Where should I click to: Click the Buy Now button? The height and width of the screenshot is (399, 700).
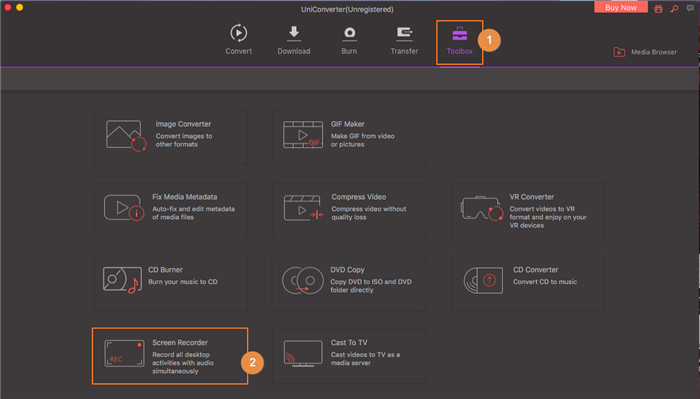(x=621, y=7)
